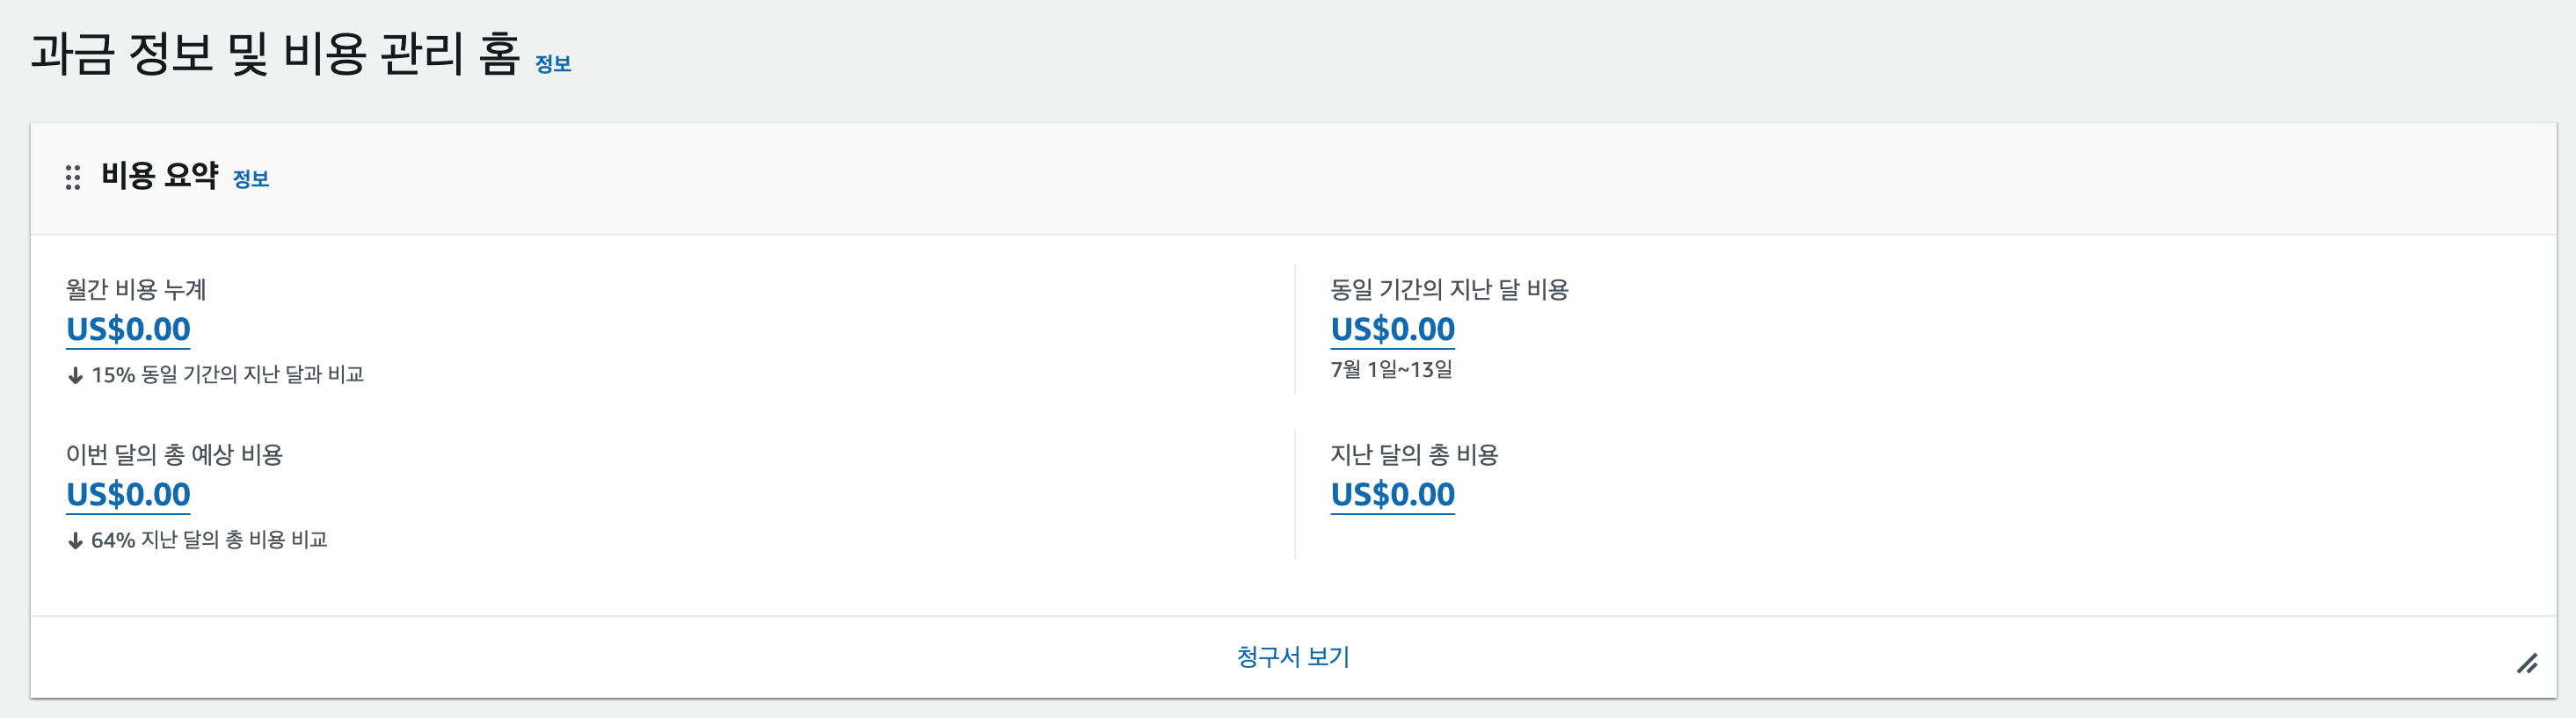Open 정보 link next to page title
The width and height of the screenshot is (2576, 718).
pyautogui.click(x=553, y=64)
